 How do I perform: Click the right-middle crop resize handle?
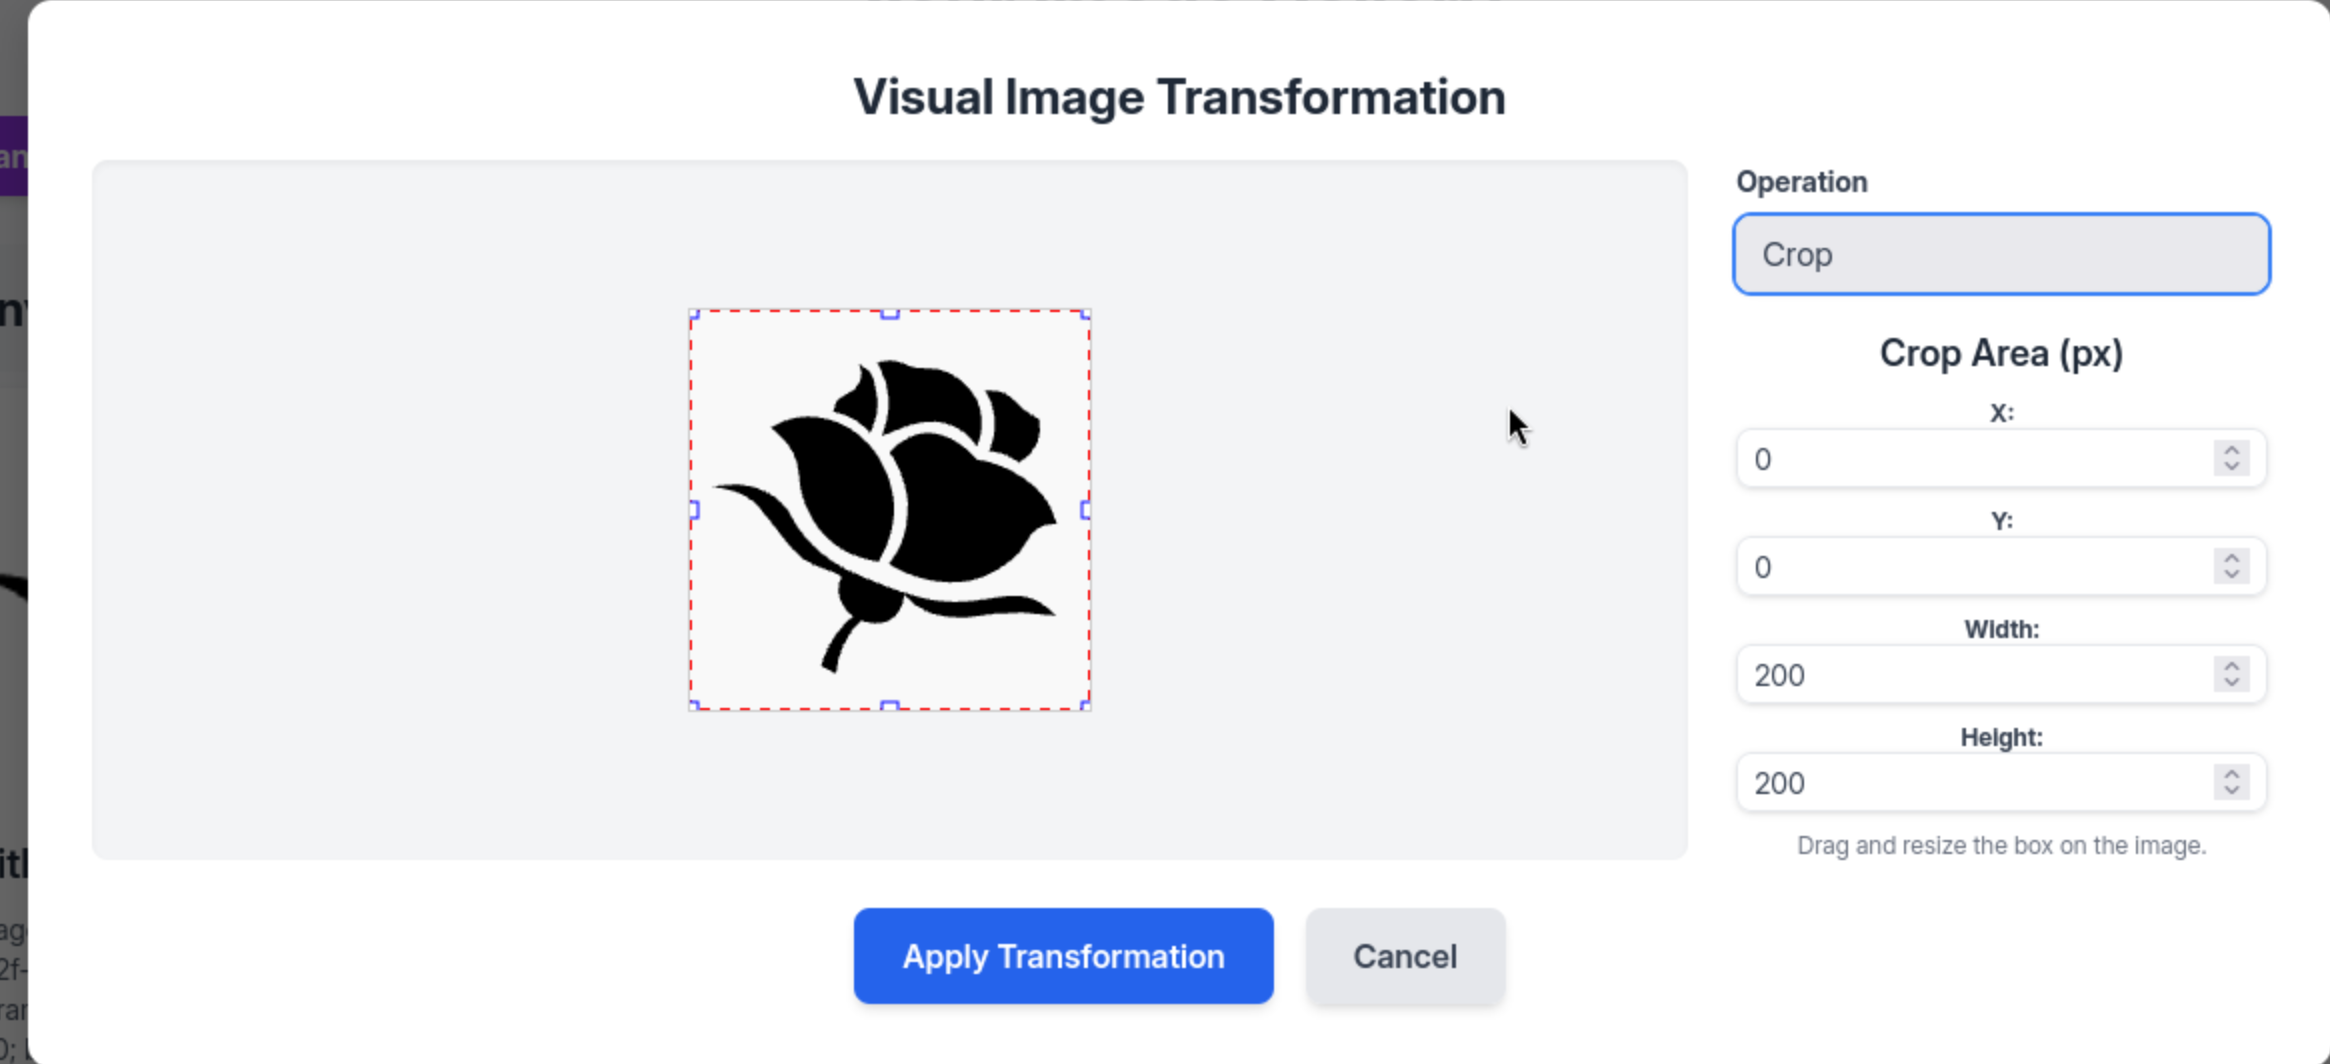[1086, 510]
